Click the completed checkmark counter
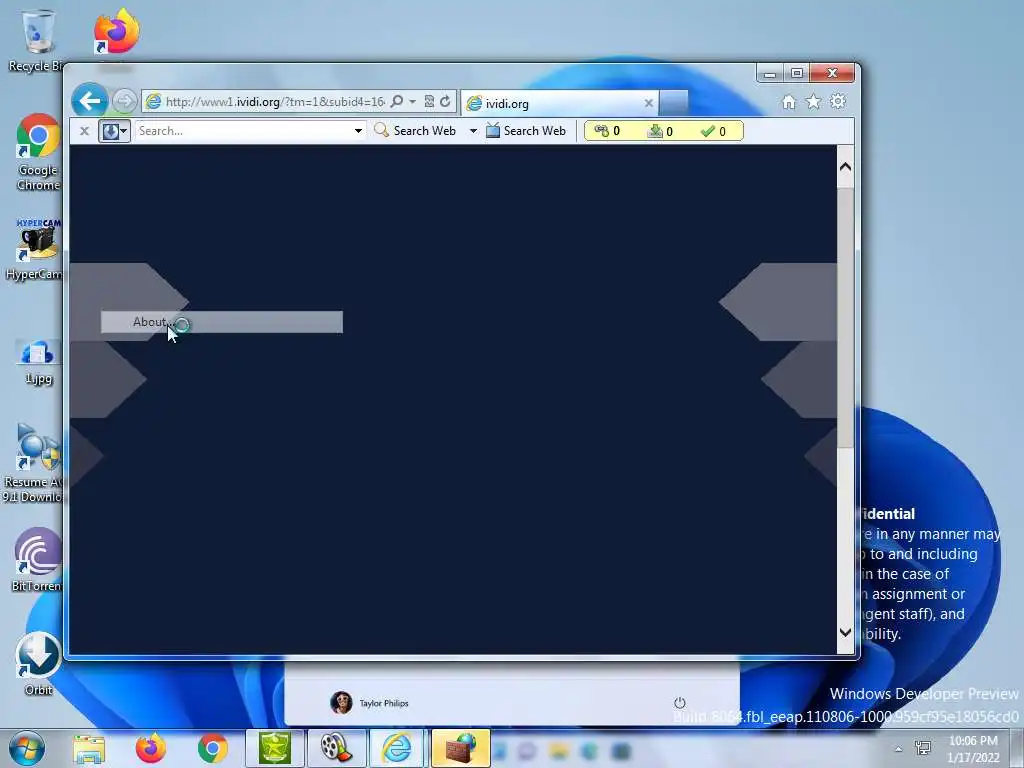Screen dimensions: 1024x768 click(713, 131)
